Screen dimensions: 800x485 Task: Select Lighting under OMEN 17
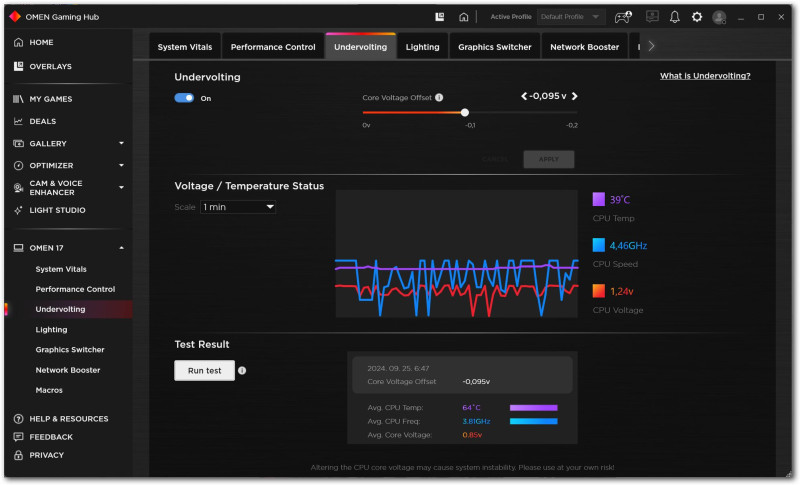(x=51, y=329)
